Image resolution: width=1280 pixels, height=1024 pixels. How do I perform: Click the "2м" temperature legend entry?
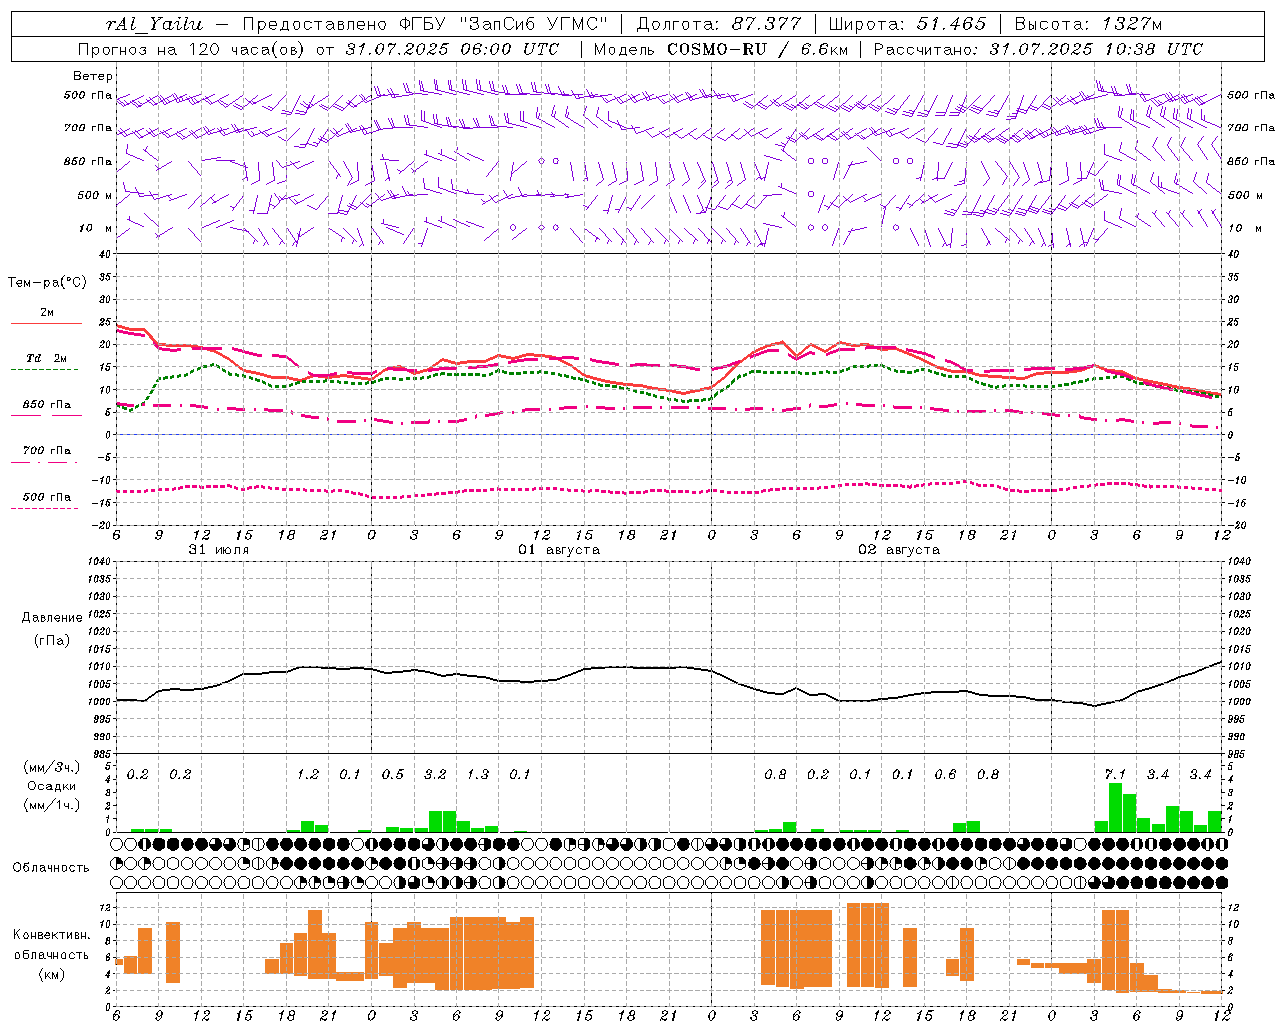[47, 312]
